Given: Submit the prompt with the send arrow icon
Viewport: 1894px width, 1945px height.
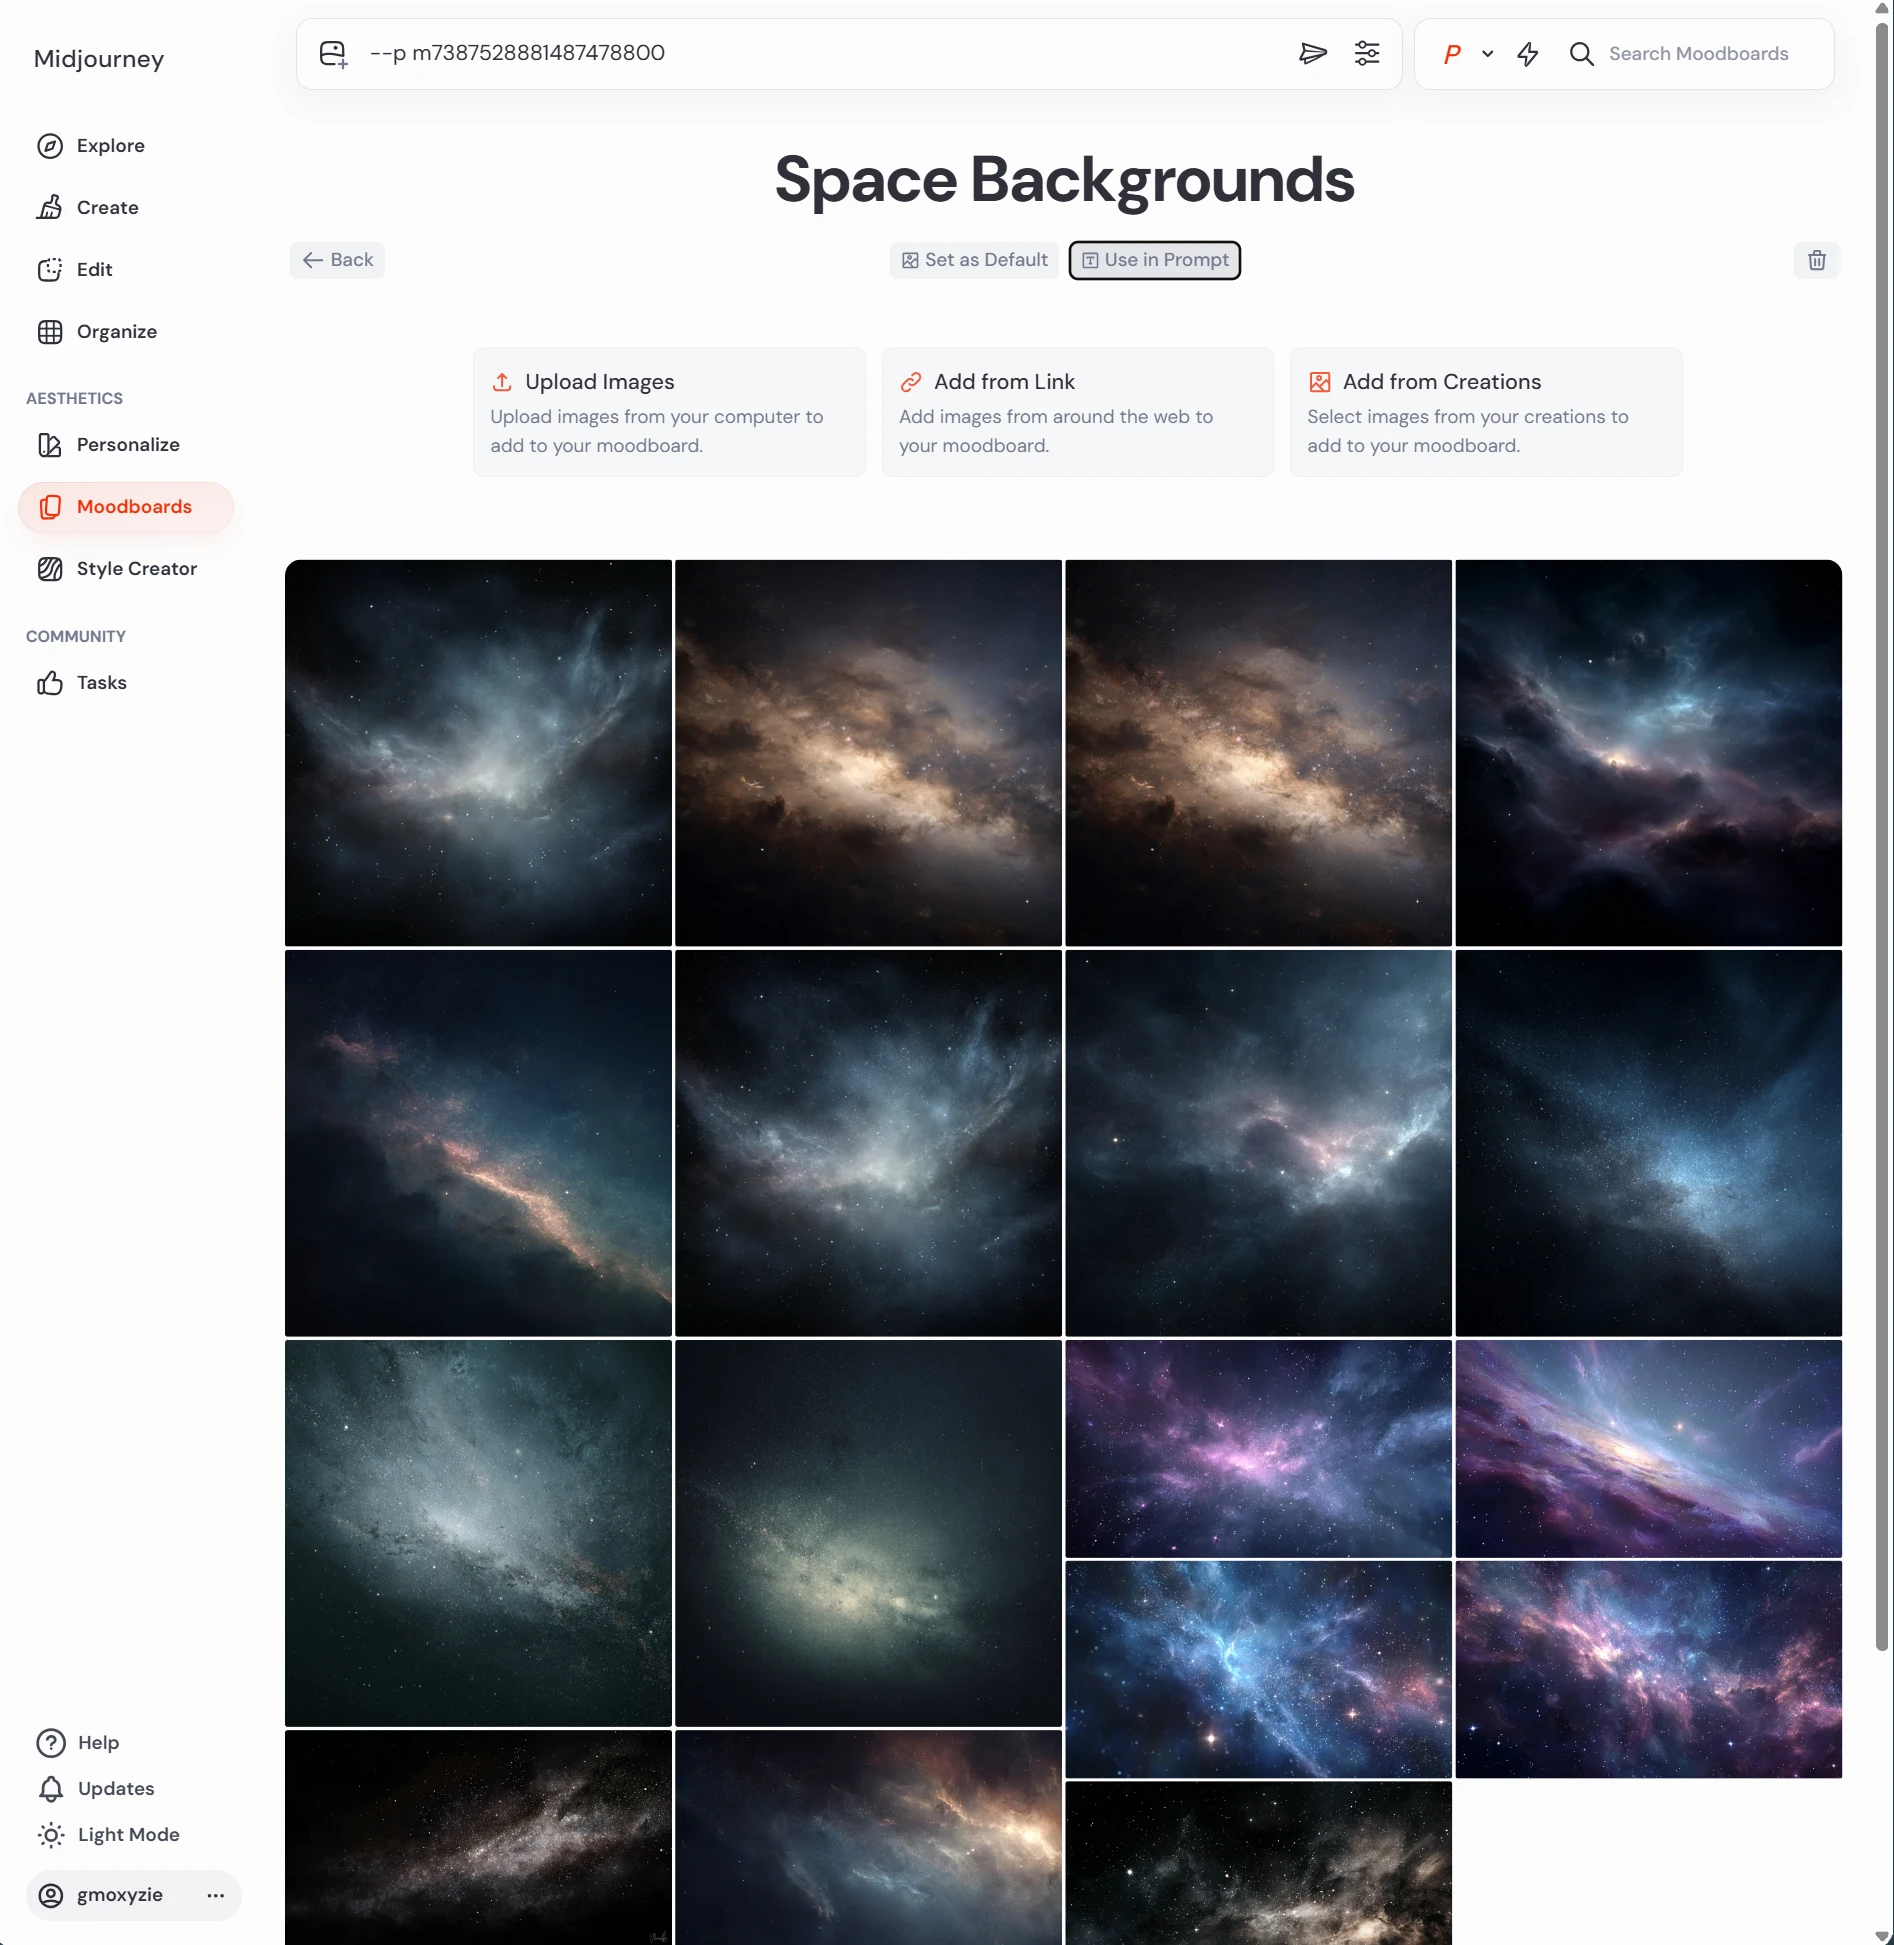Looking at the screenshot, I should 1312,54.
